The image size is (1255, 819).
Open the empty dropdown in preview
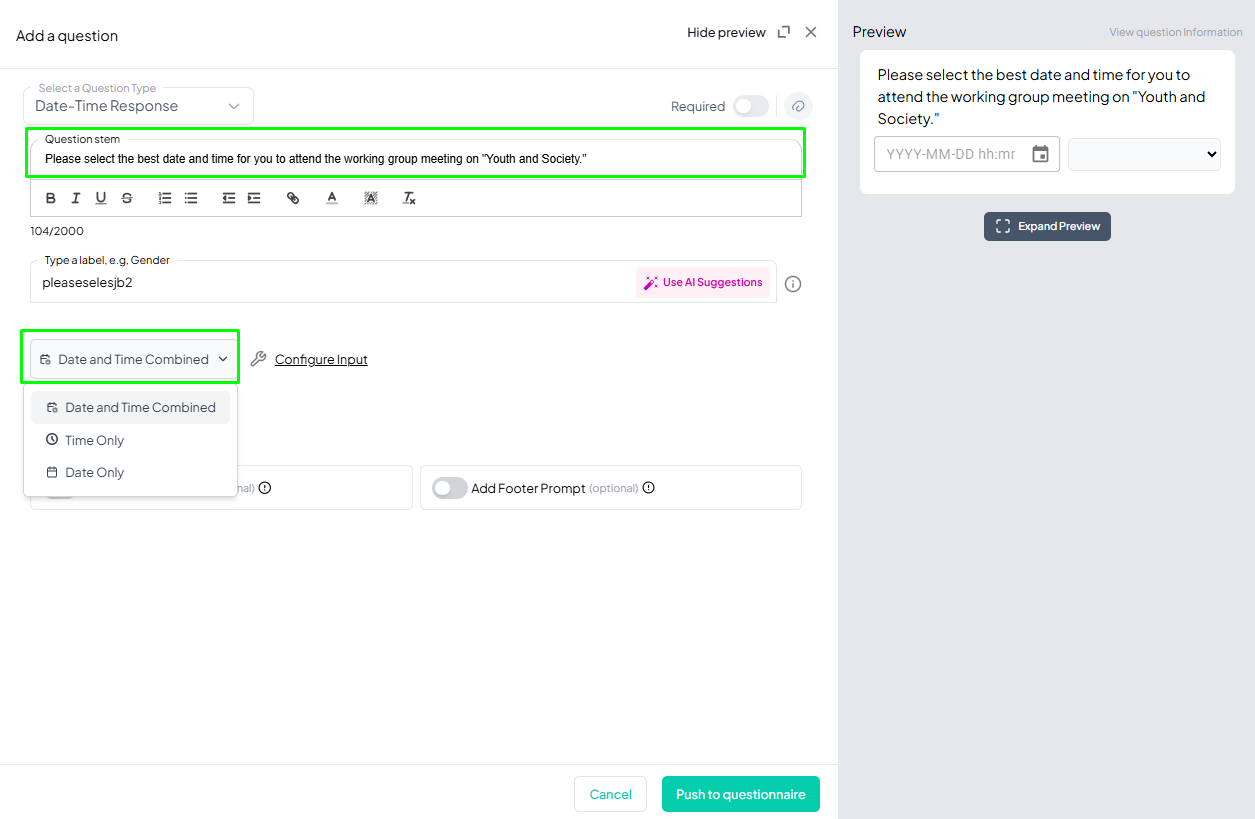(x=1144, y=154)
